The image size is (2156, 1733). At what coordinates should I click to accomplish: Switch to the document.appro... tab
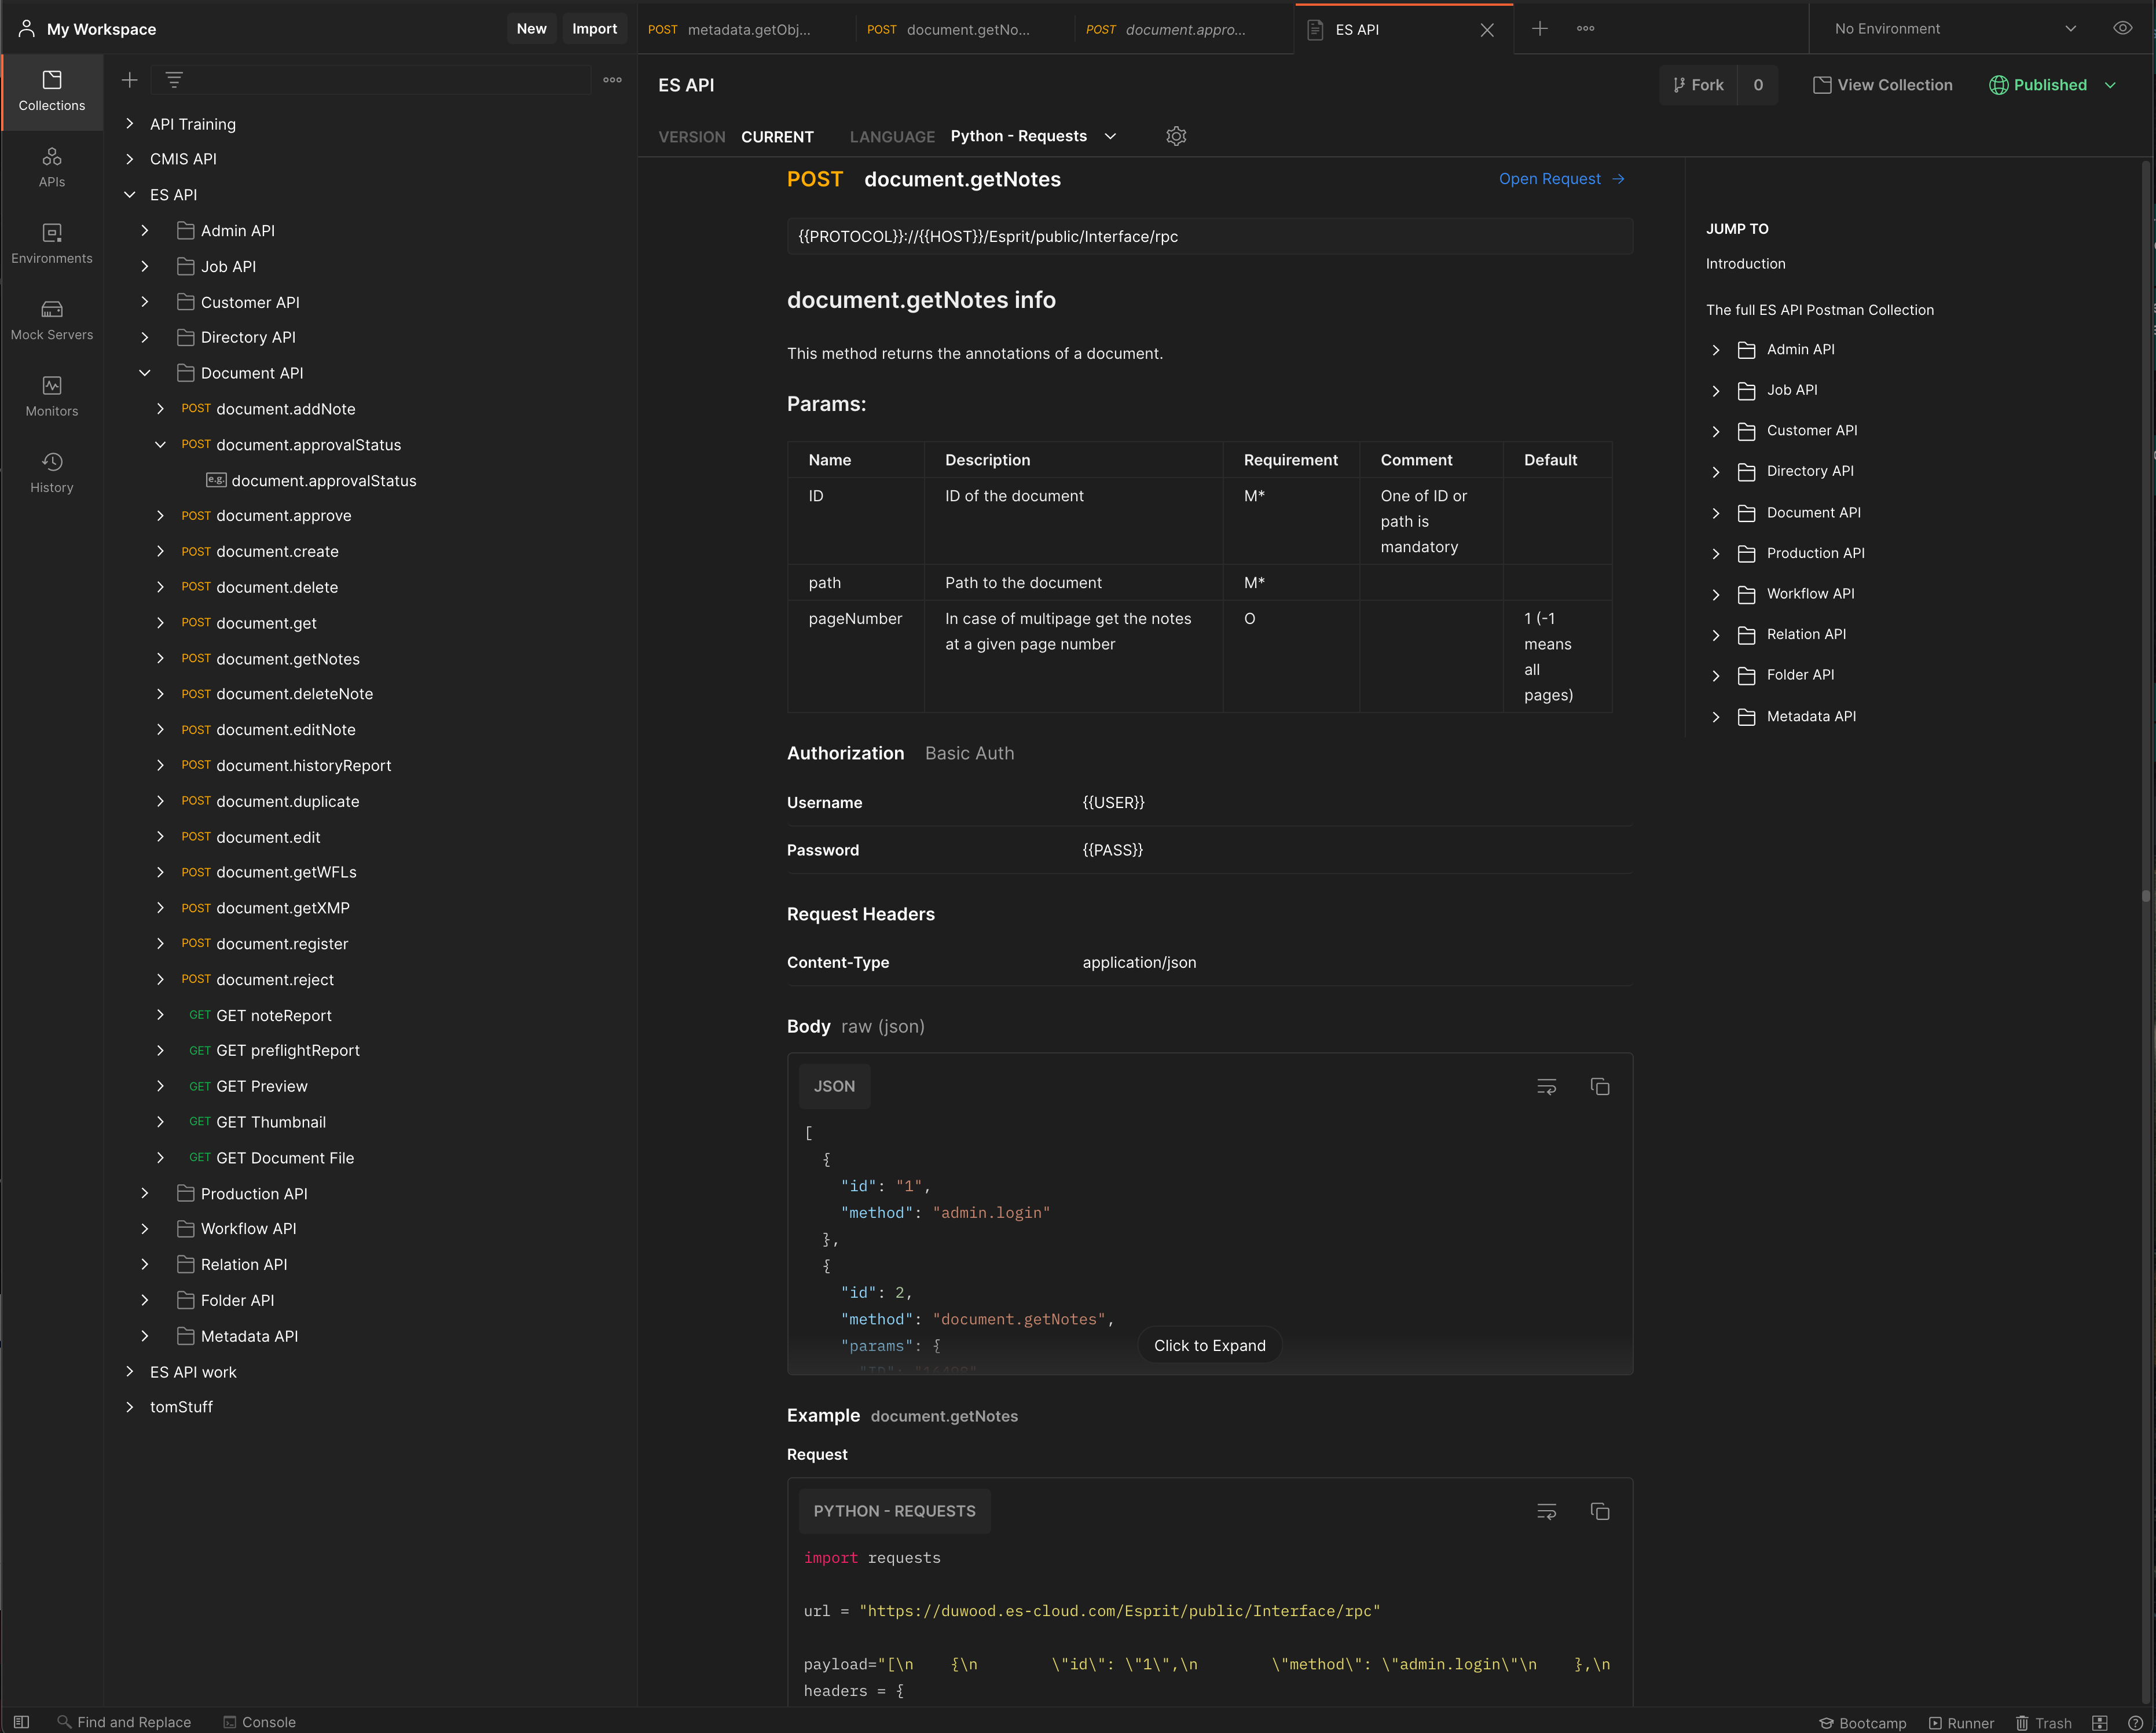click(1184, 30)
